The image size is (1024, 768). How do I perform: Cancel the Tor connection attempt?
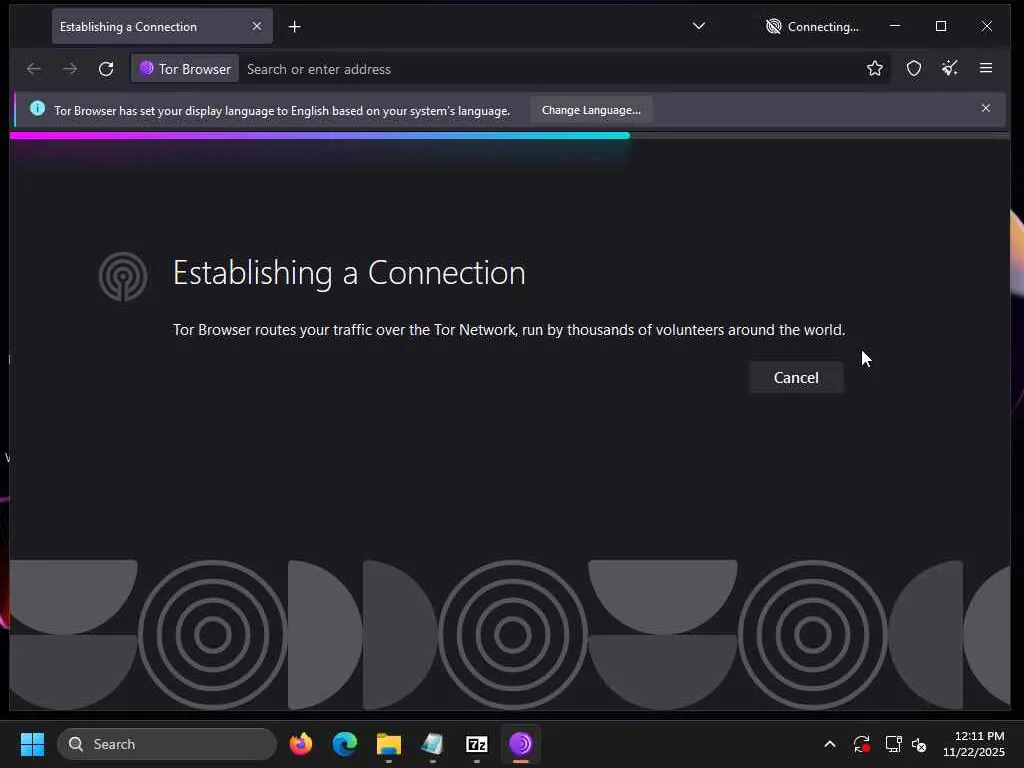coord(795,377)
